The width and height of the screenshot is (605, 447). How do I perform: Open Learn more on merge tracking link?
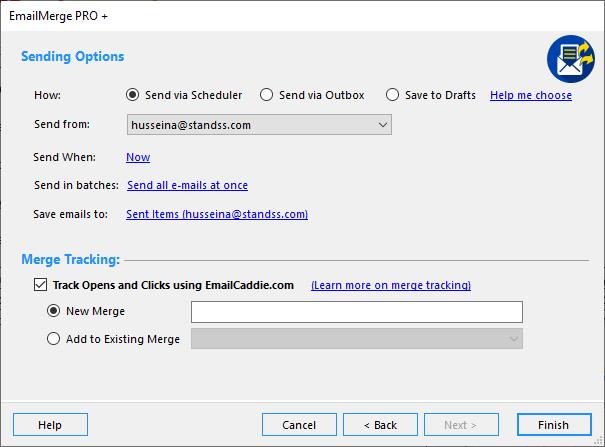pyautogui.click(x=391, y=285)
